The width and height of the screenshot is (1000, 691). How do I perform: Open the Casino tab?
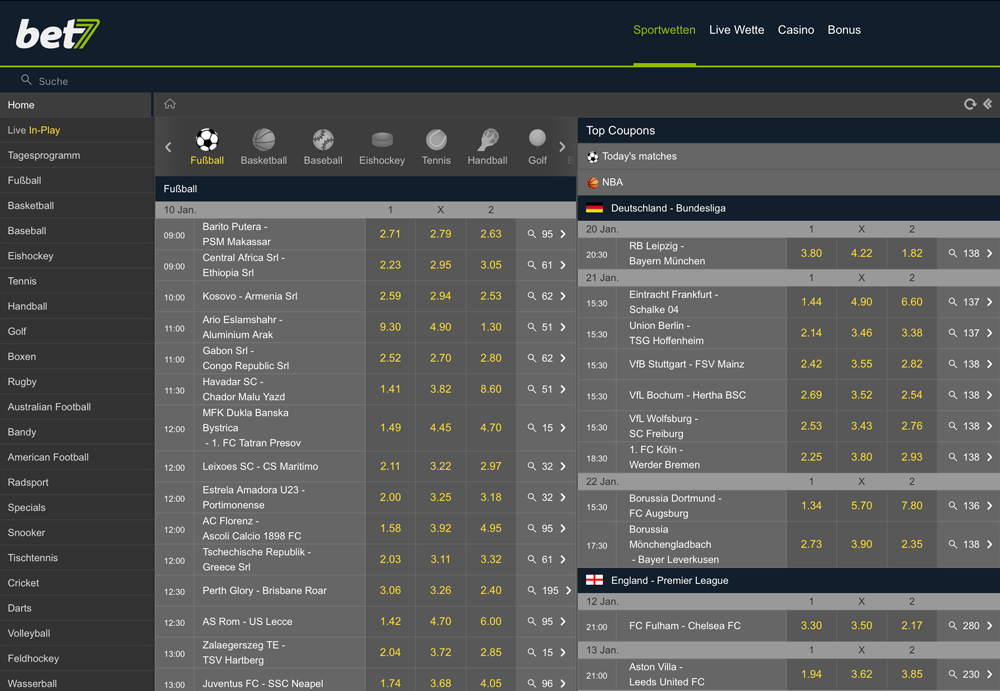click(x=796, y=30)
